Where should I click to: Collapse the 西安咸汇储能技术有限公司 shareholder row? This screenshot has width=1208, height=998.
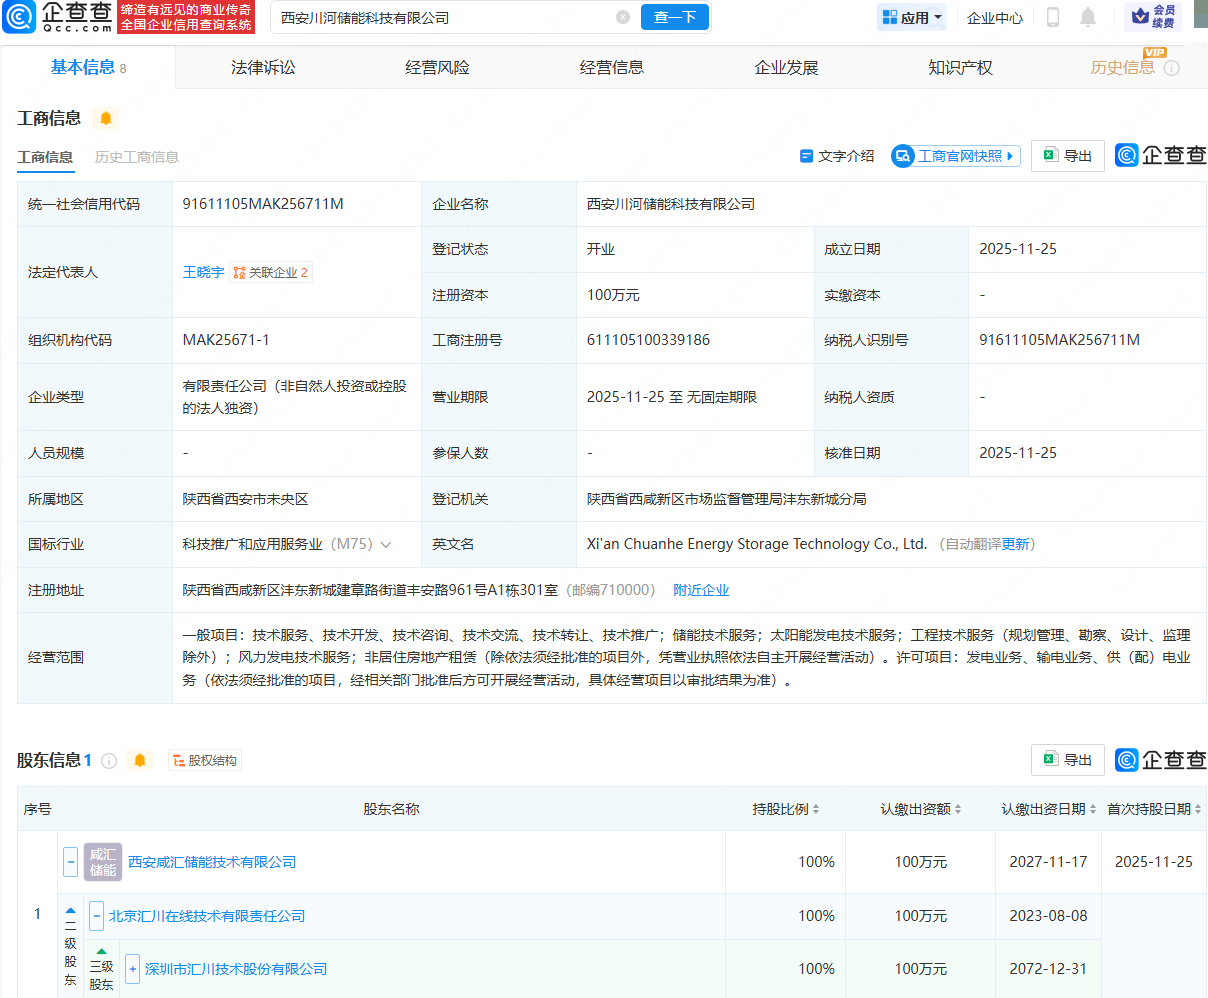click(70, 862)
